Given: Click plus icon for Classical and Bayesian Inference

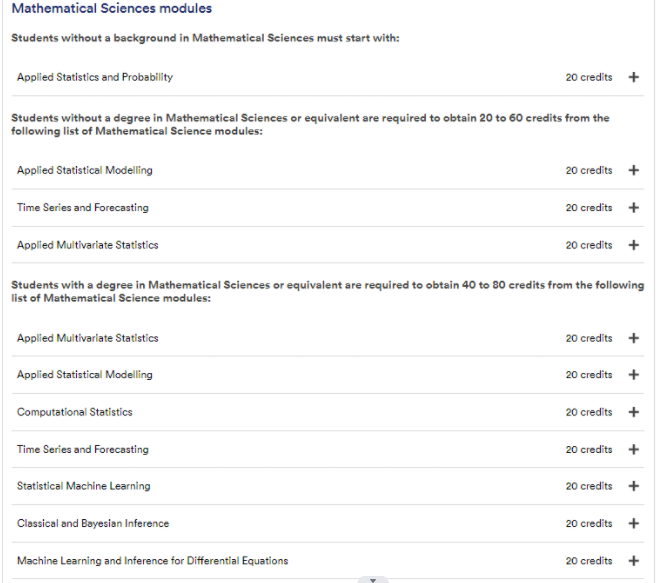Looking at the screenshot, I should pos(633,523).
